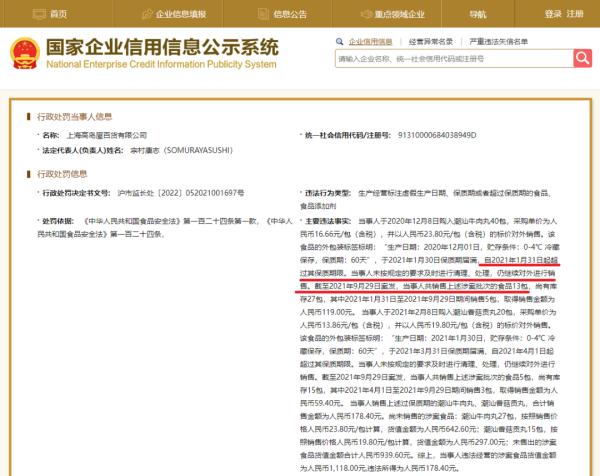Screen dimensions: 600x476
Task: Open the 导航 nav item
Action: click(x=478, y=15)
